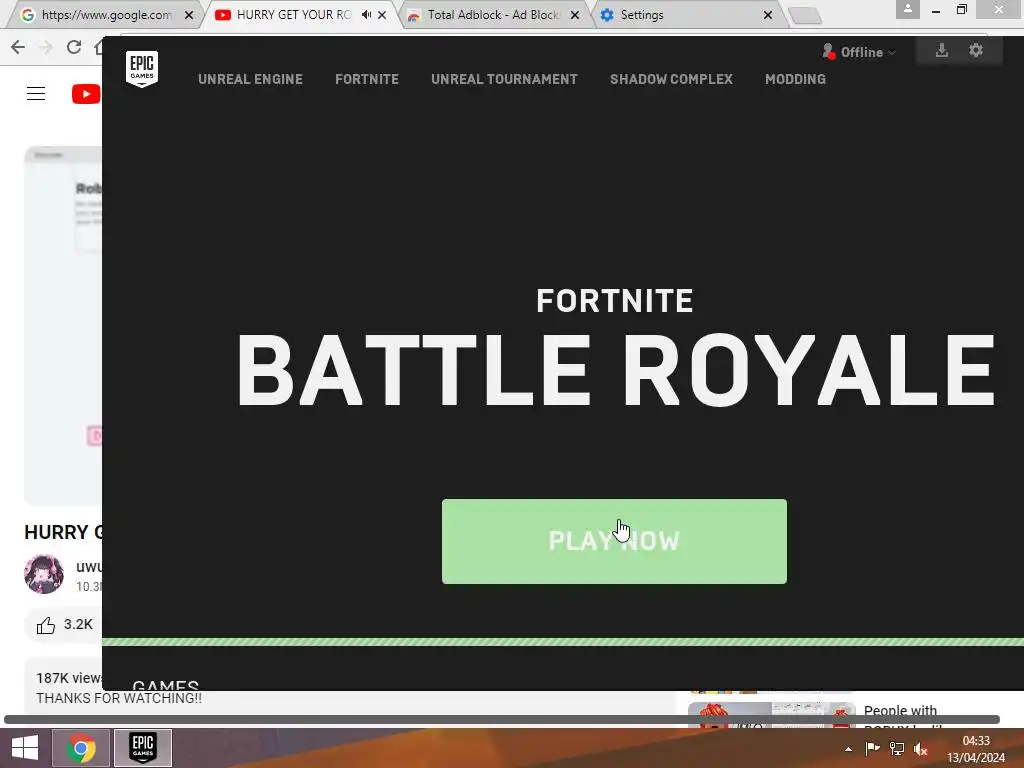The width and height of the screenshot is (1024, 768).
Task: Open the suggested video thumbnail with Robux
Action: pyautogui.click(x=771, y=715)
